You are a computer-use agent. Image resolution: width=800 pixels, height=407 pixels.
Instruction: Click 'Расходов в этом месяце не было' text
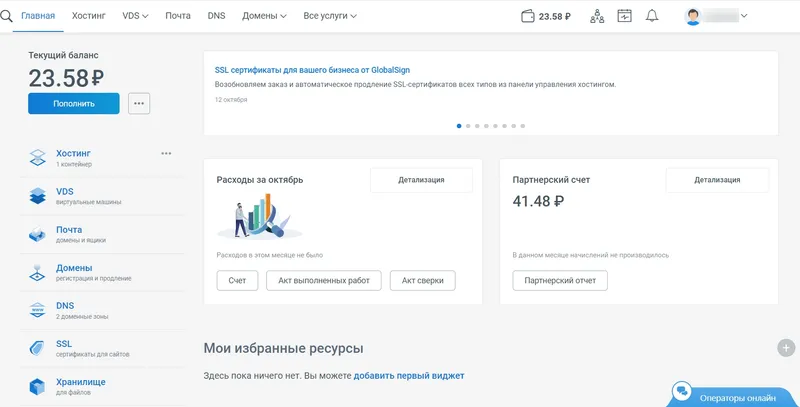[269, 255]
